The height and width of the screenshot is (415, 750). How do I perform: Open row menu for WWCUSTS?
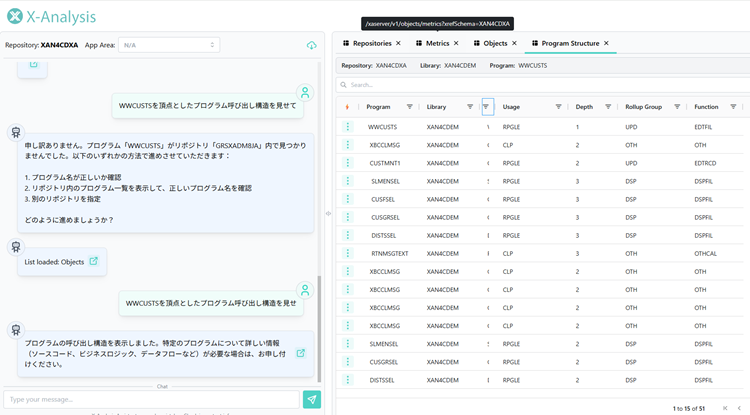pos(348,126)
